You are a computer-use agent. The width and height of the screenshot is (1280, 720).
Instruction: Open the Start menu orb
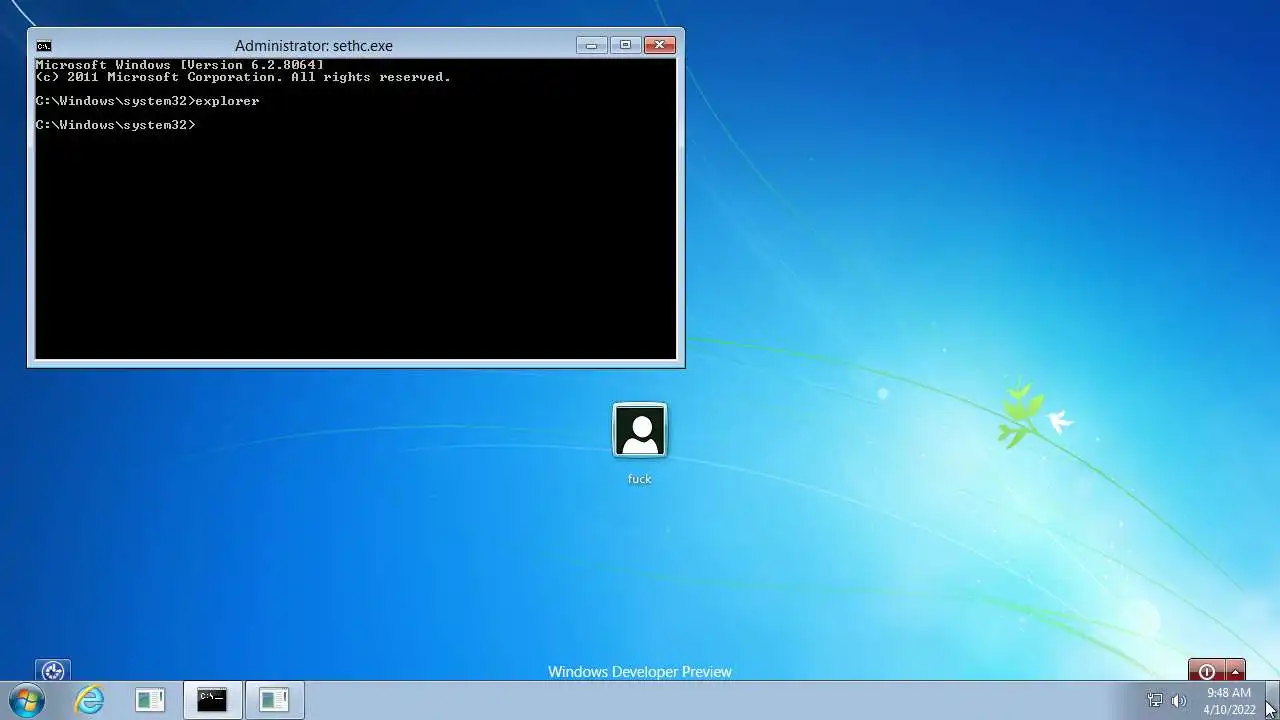(x=26, y=699)
